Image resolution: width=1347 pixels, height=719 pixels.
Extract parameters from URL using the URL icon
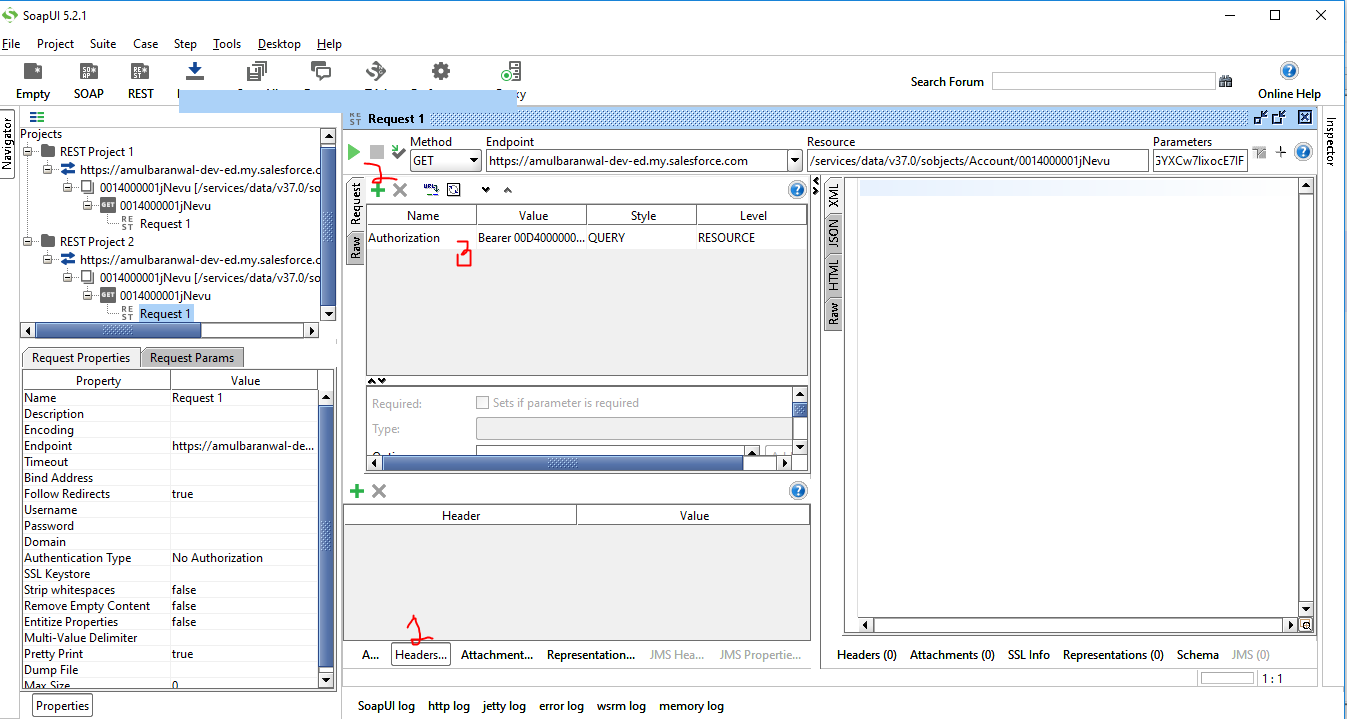[430, 189]
